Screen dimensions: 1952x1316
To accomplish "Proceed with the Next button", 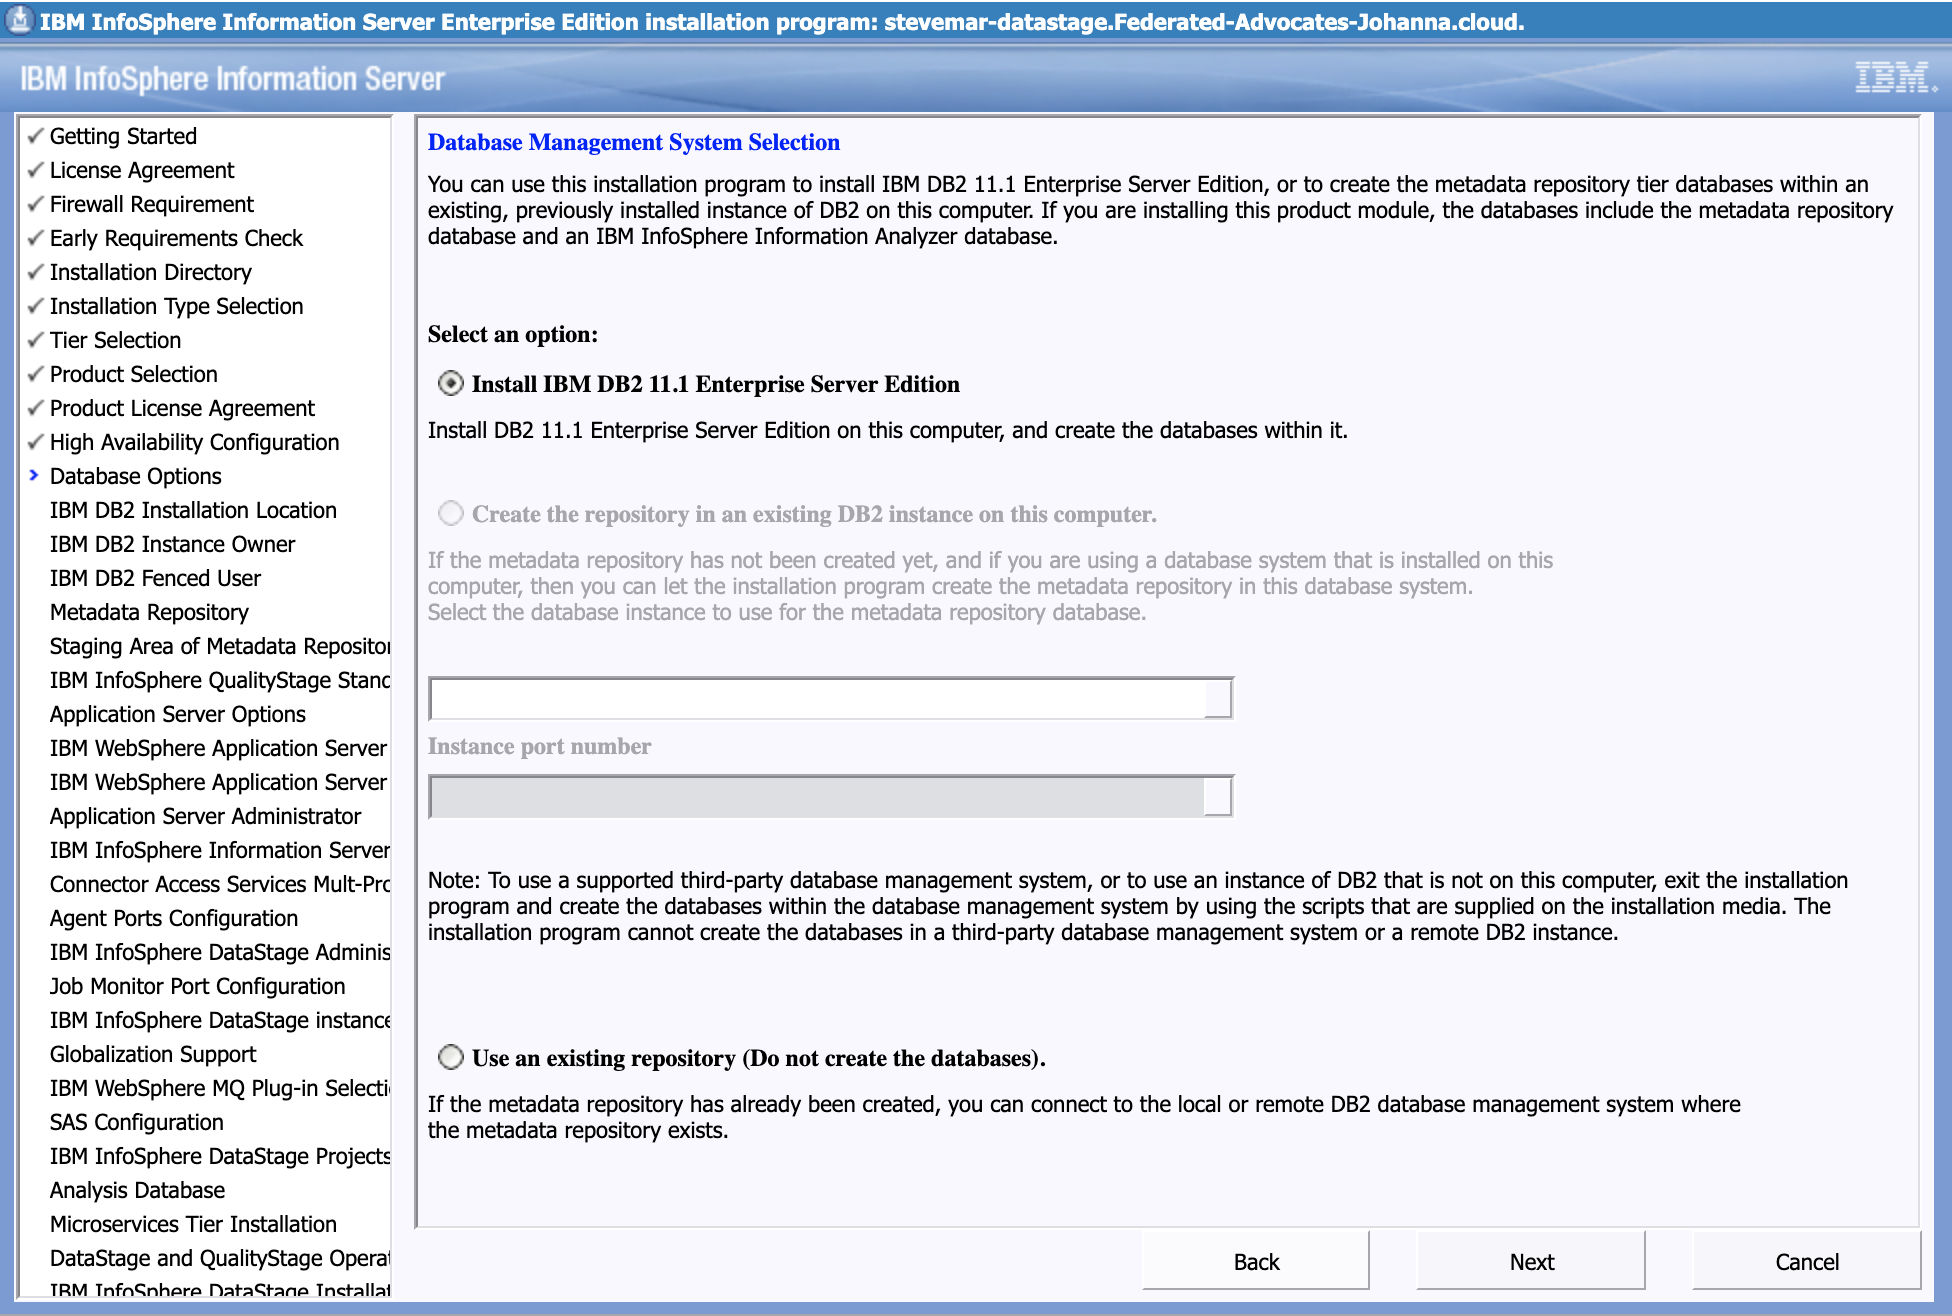I will click(x=1531, y=1262).
